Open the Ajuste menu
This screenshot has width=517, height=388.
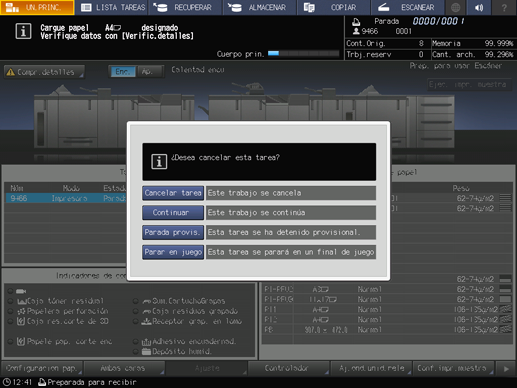[x=207, y=368]
